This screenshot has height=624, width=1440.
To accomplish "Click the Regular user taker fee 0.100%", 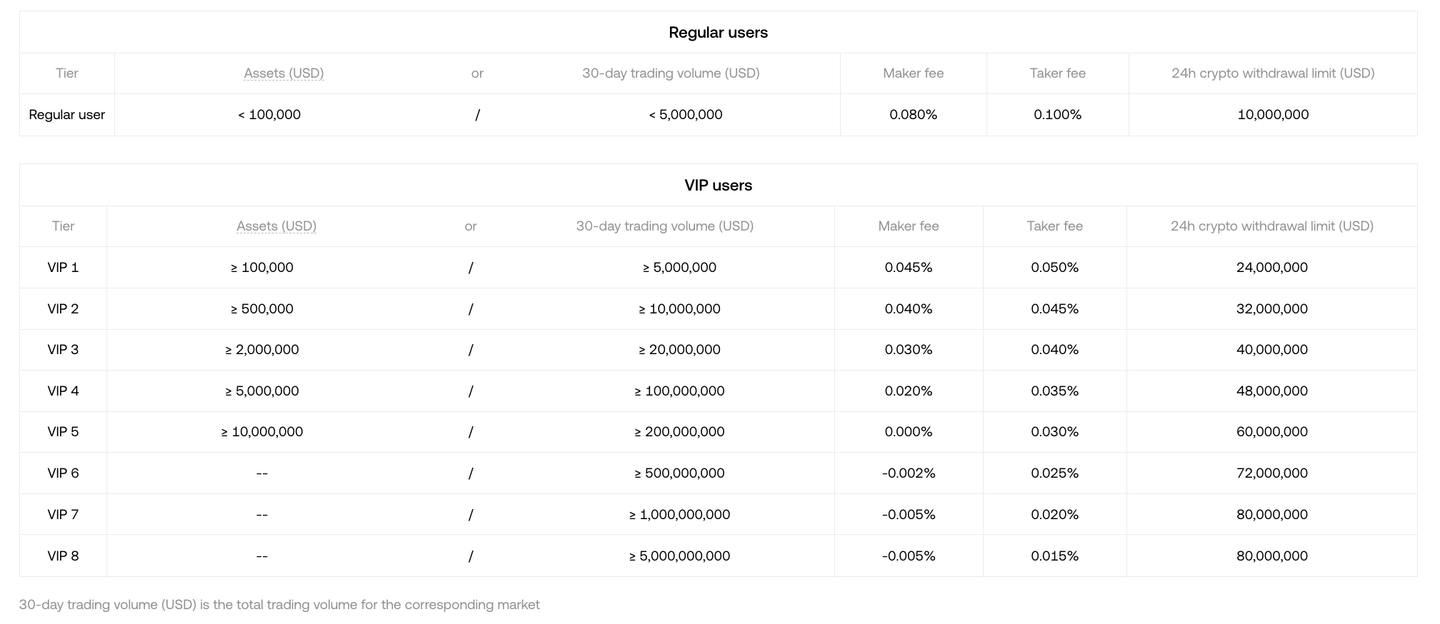I will [x=1057, y=115].
